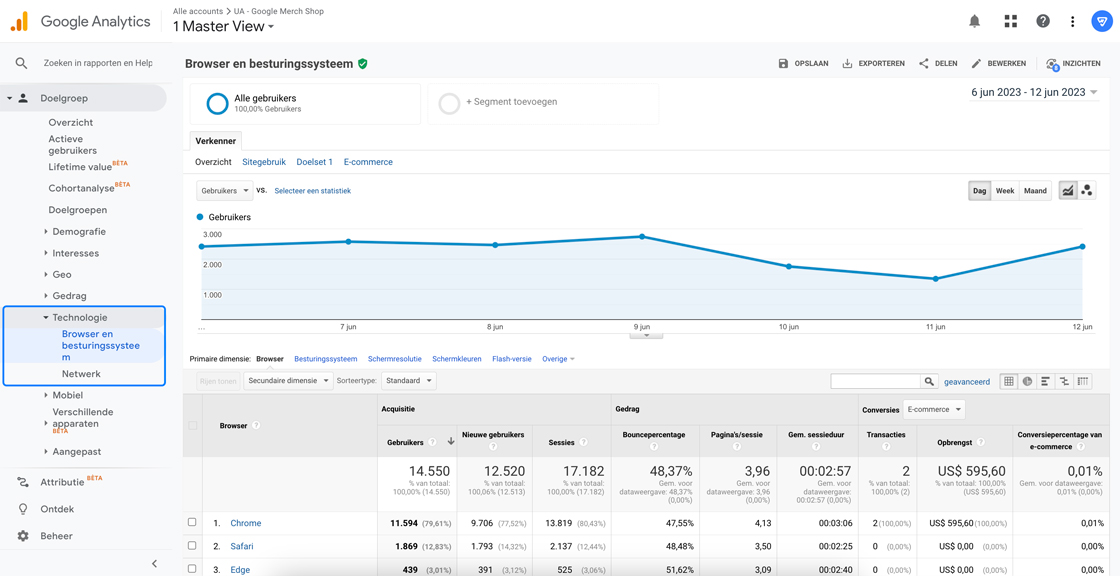
Task: Export the report with Exporteren
Action: pos(874,64)
